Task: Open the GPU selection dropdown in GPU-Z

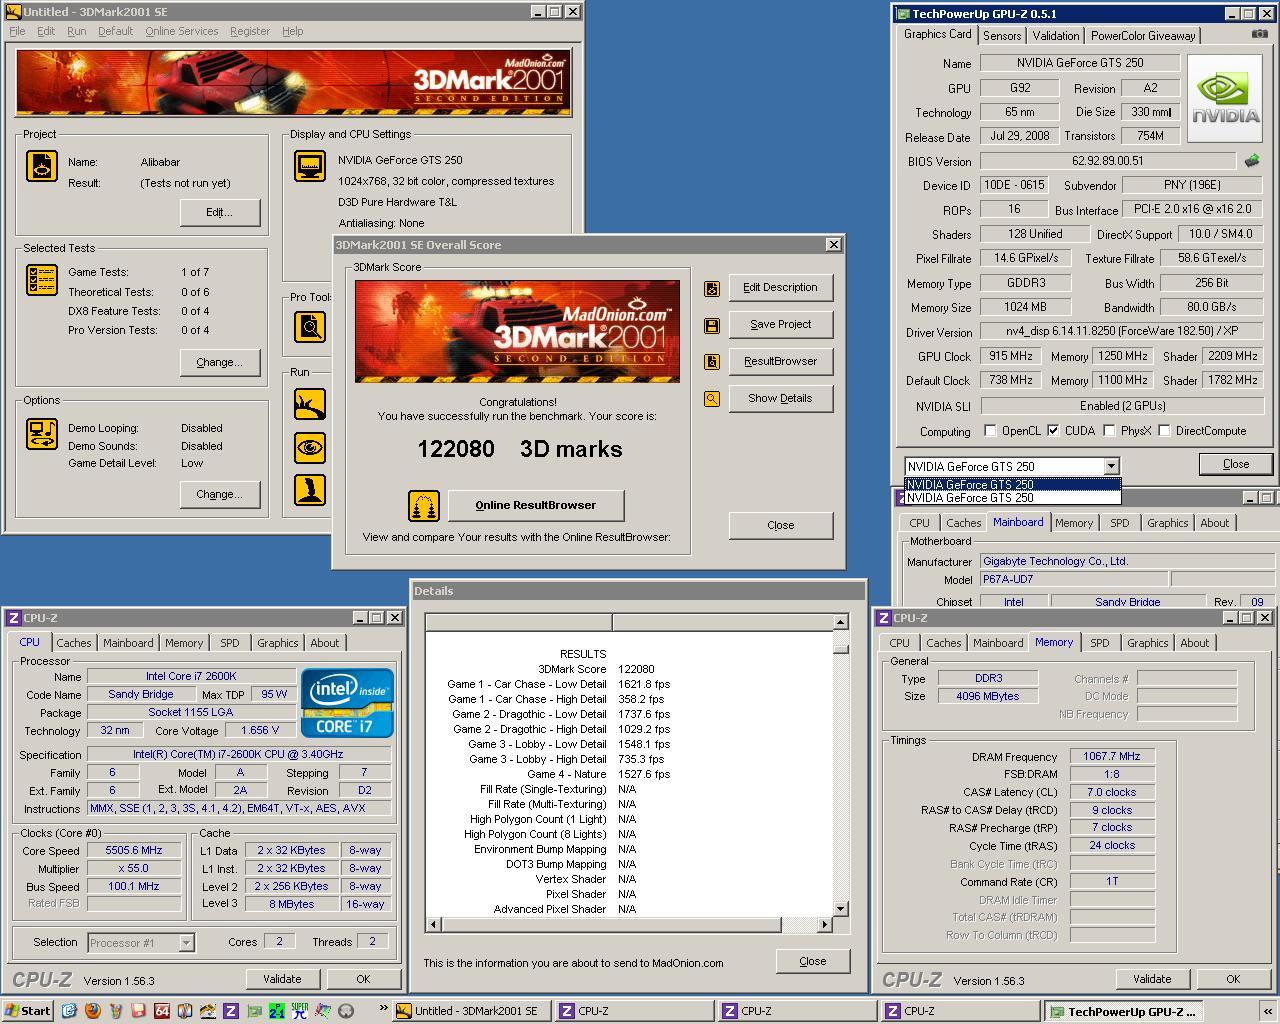Action: pyautogui.click(x=1110, y=466)
